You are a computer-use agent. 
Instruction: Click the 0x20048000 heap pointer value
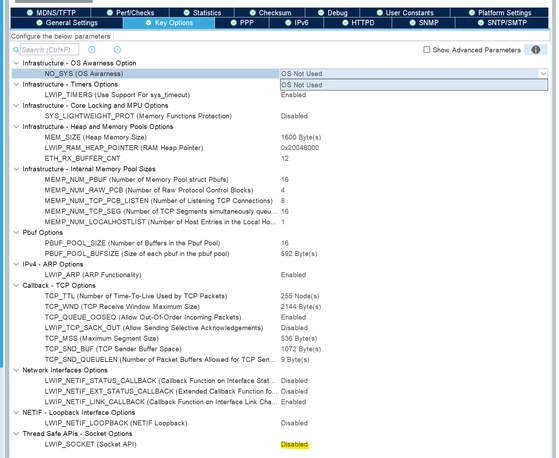pyautogui.click(x=300, y=148)
